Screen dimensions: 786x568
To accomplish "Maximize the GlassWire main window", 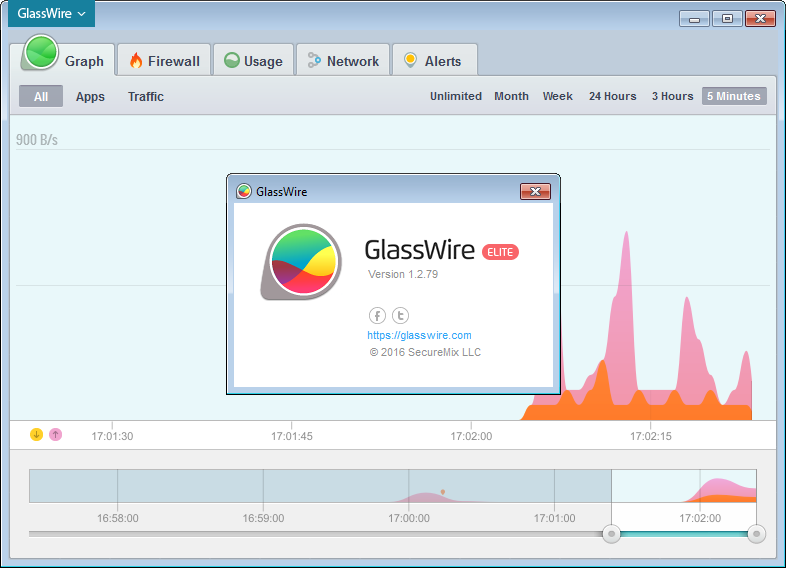I will (727, 19).
